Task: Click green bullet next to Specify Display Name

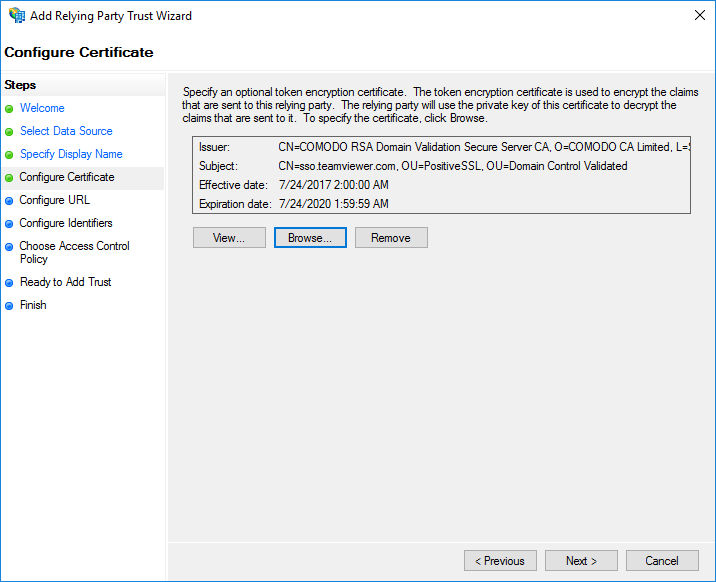Action: [9, 155]
